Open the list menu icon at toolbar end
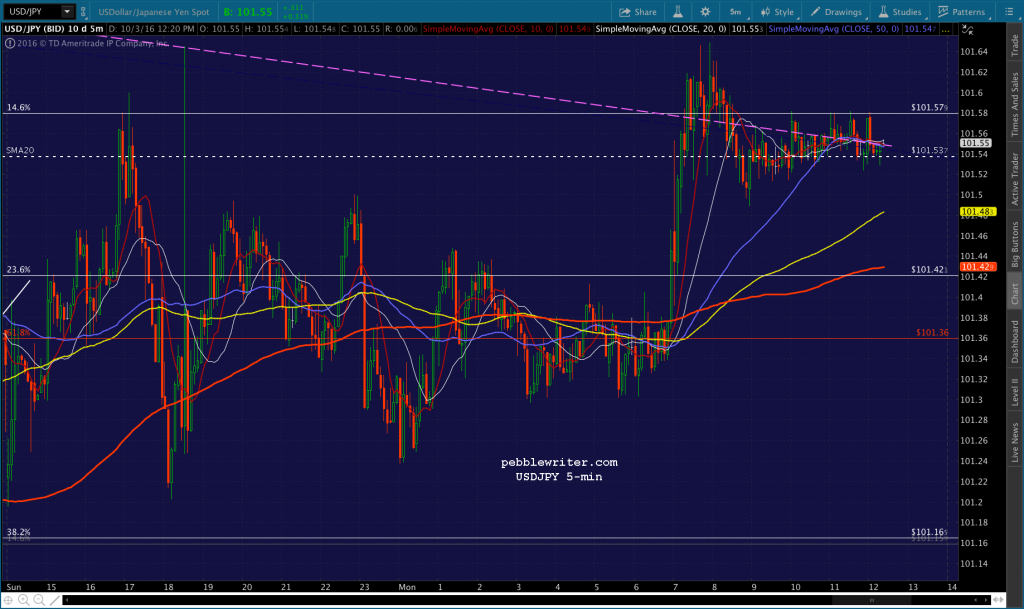This screenshot has height=609, width=1024. pyautogui.click(x=1008, y=12)
